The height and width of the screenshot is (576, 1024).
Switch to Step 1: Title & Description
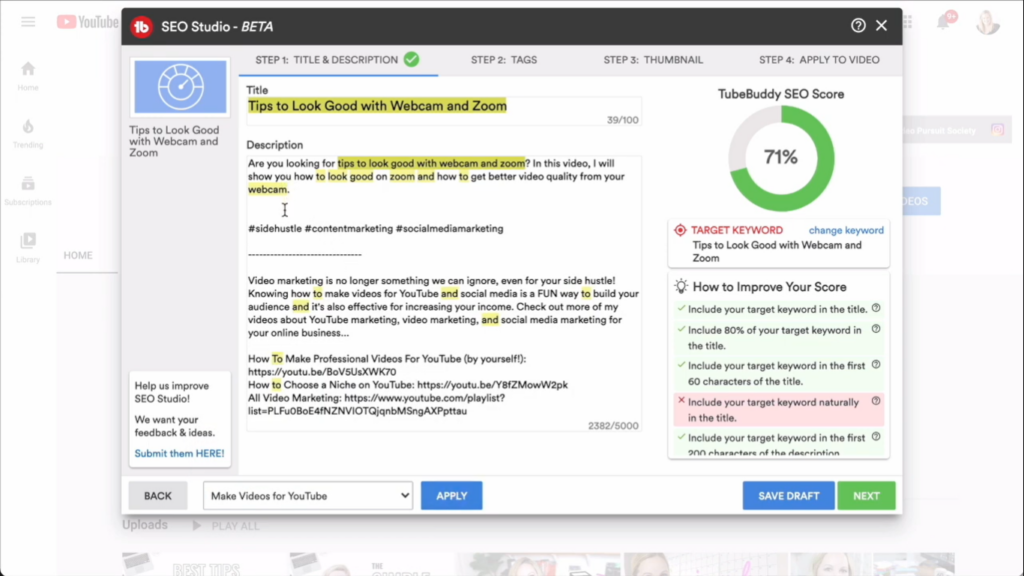pos(338,60)
